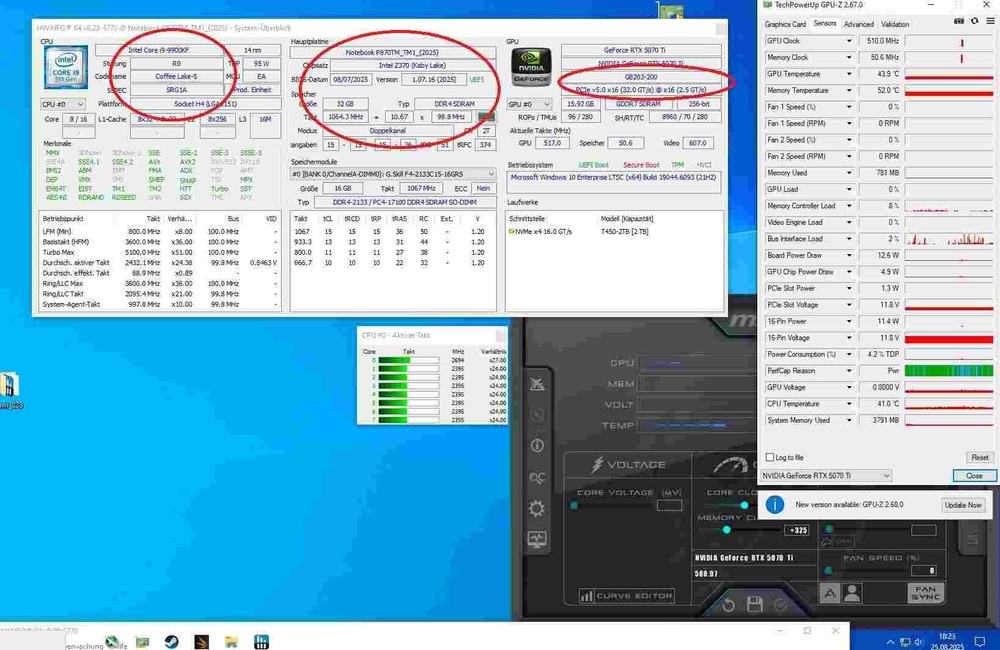Click the Fan Speed percentage value box
The height and width of the screenshot is (650, 1000).
click(x=923, y=570)
